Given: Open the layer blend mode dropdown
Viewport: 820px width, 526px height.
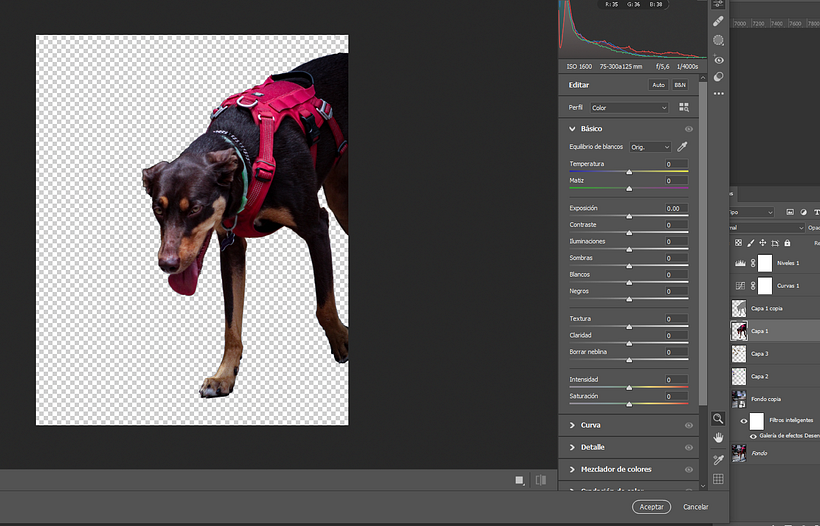Looking at the screenshot, I should (x=767, y=227).
